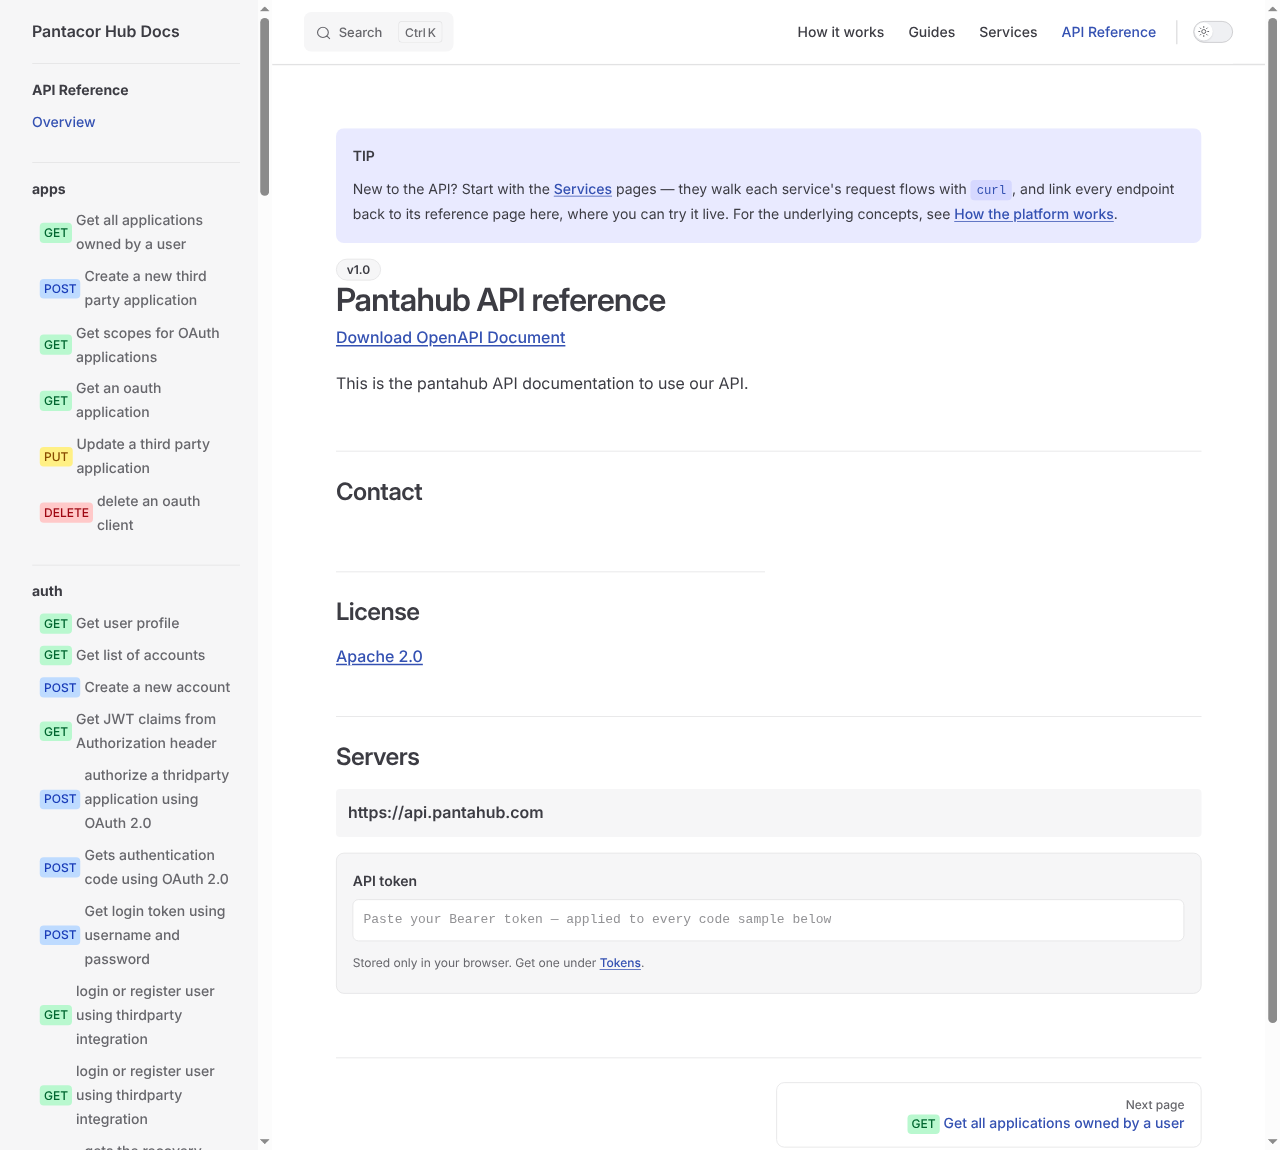Open the Apache 2.0 license link
The width and height of the screenshot is (1280, 1150).
[x=379, y=657]
